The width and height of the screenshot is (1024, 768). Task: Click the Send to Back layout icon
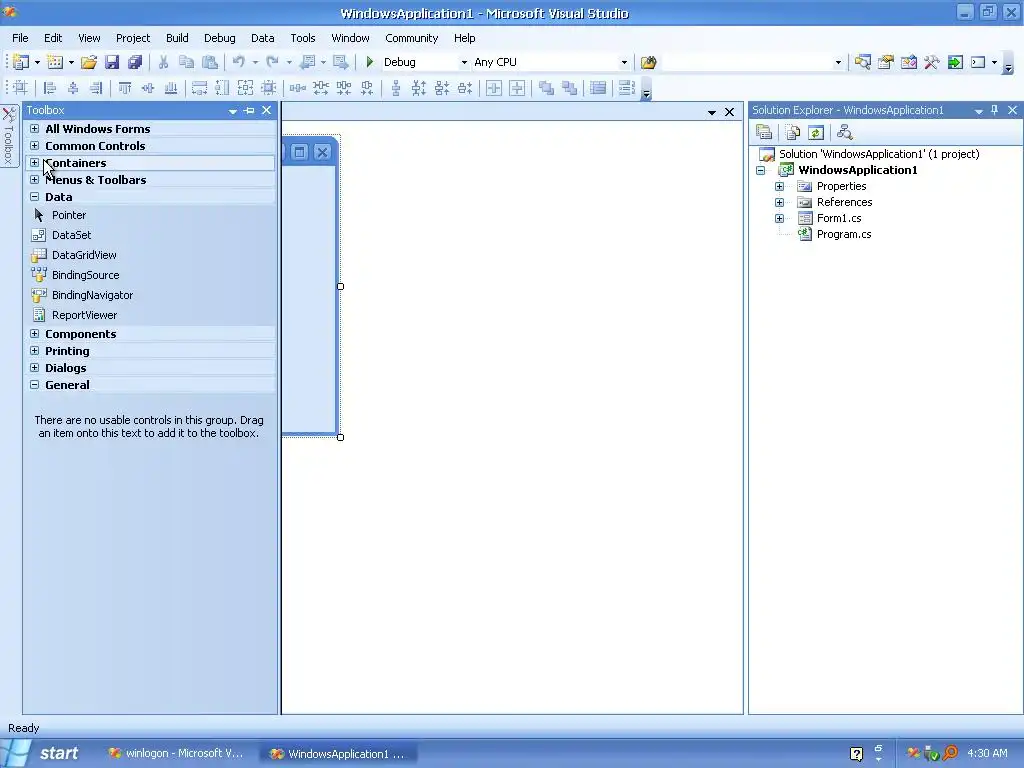(569, 88)
